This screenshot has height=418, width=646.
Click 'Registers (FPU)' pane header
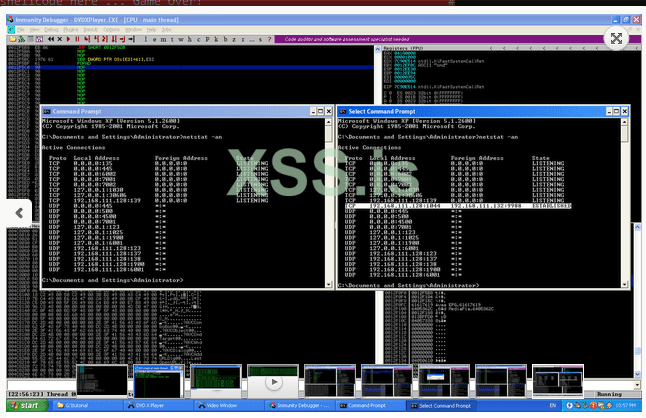point(403,48)
